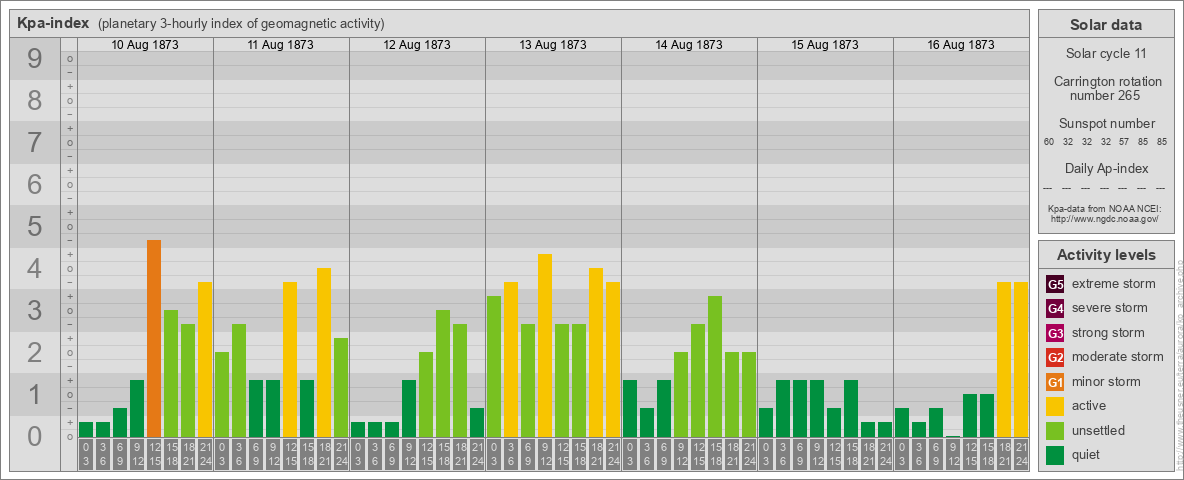
Task: Click the 14 Aug 15-18 light green bar
Action: coord(715,367)
